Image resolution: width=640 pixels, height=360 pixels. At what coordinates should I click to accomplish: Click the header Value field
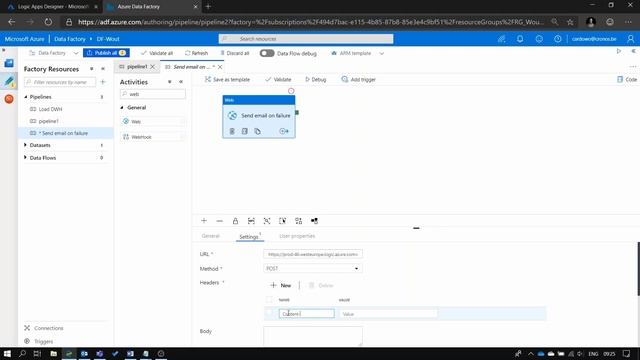[x=388, y=313]
